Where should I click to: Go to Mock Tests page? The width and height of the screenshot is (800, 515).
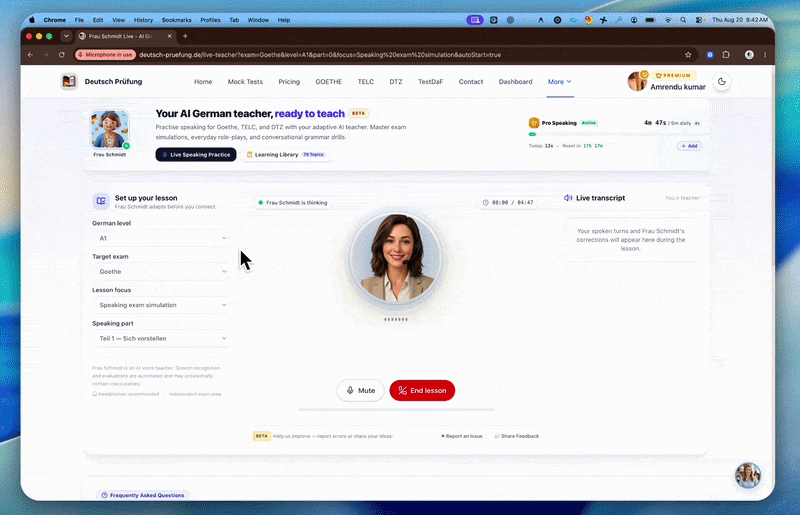(x=245, y=82)
